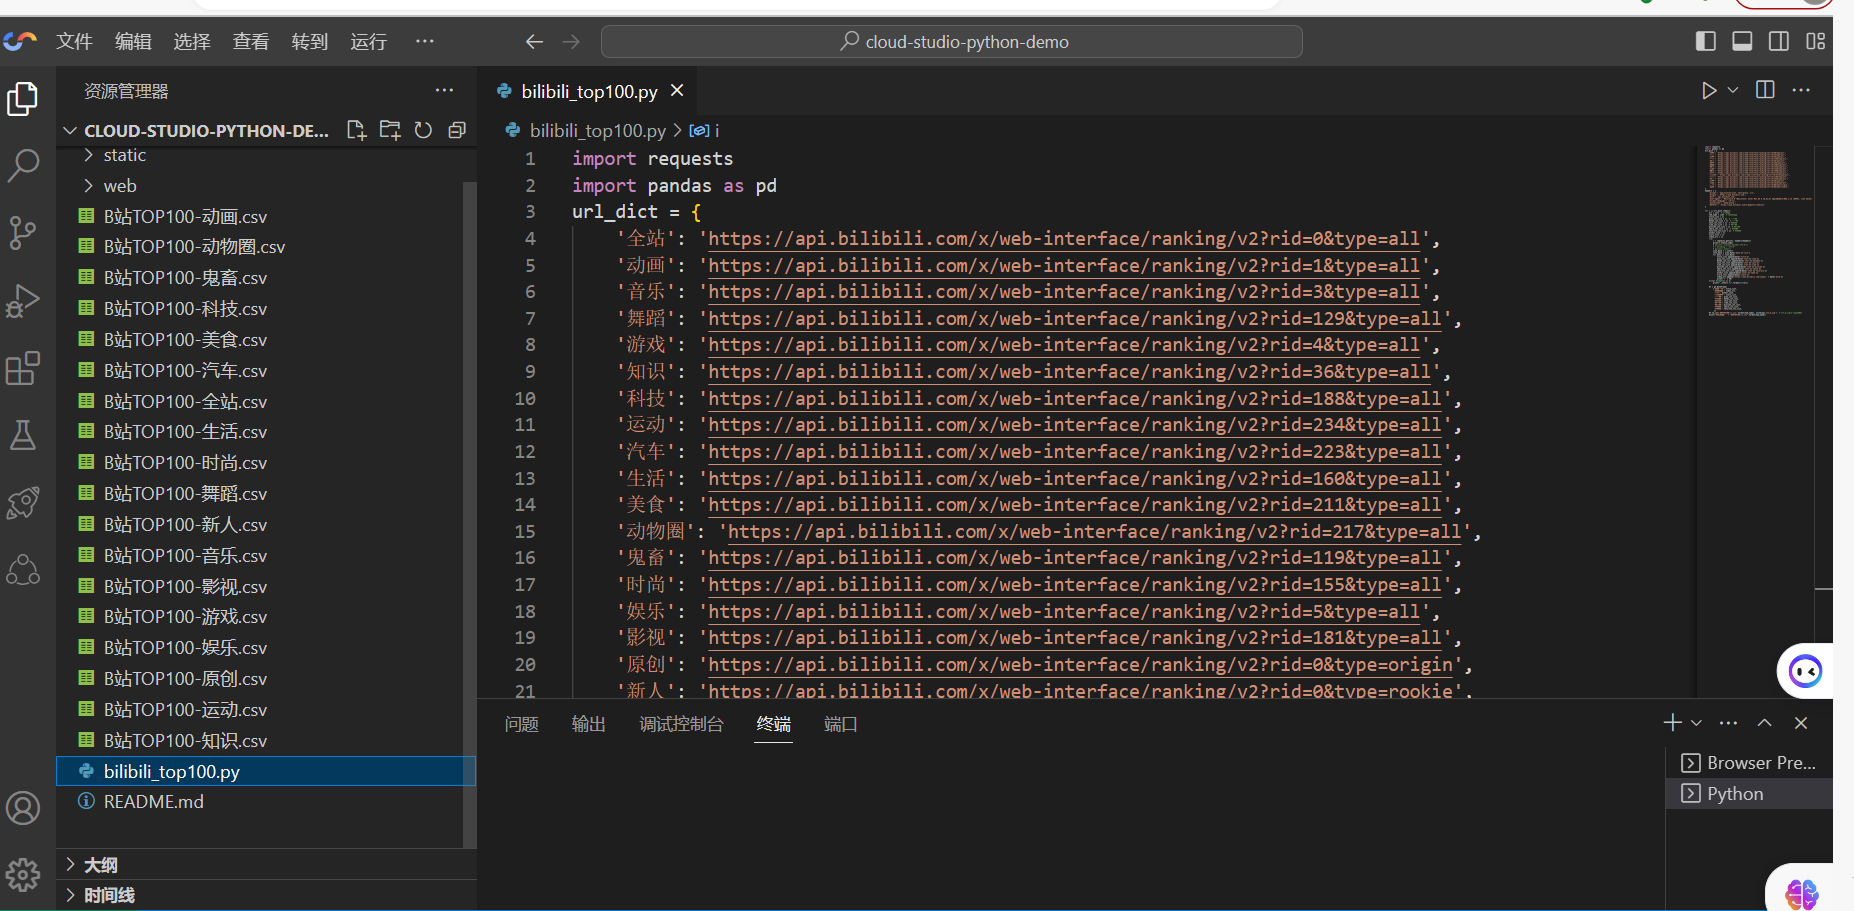Toggle the primary sidebar visibility
Viewport: 1854px width, 911px height.
[x=1706, y=41]
